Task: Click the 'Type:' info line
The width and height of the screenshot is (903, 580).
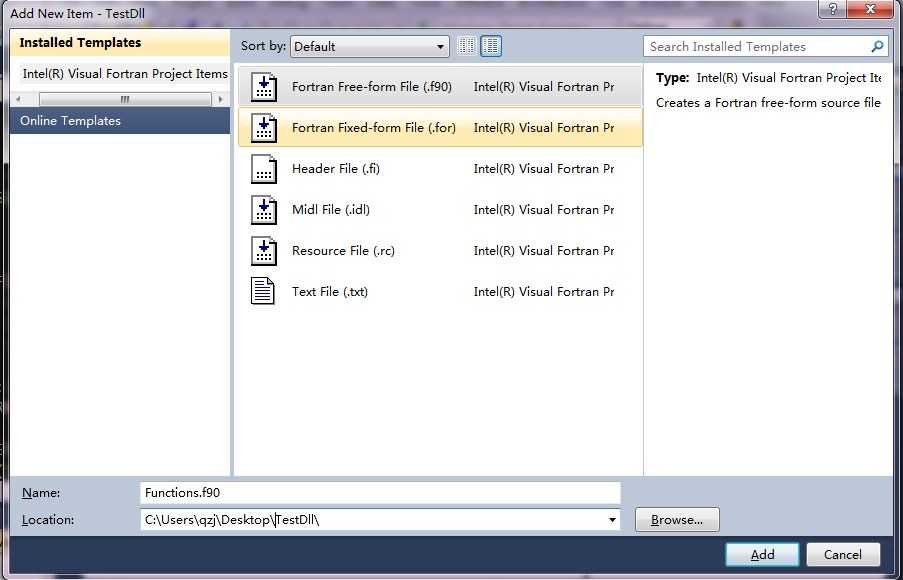Action: pyautogui.click(x=768, y=78)
